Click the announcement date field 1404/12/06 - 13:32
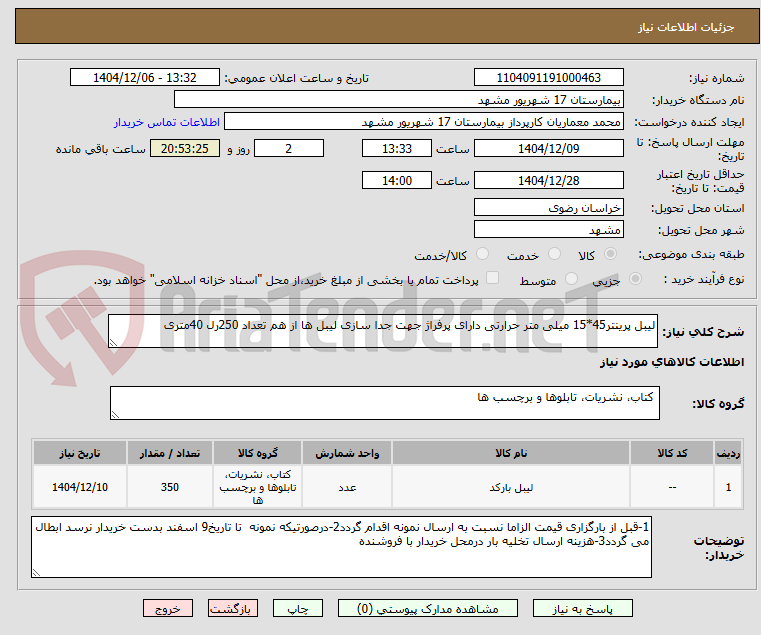Image resolution: width=761 pixels, height=635 pixels. coord(145,78)
